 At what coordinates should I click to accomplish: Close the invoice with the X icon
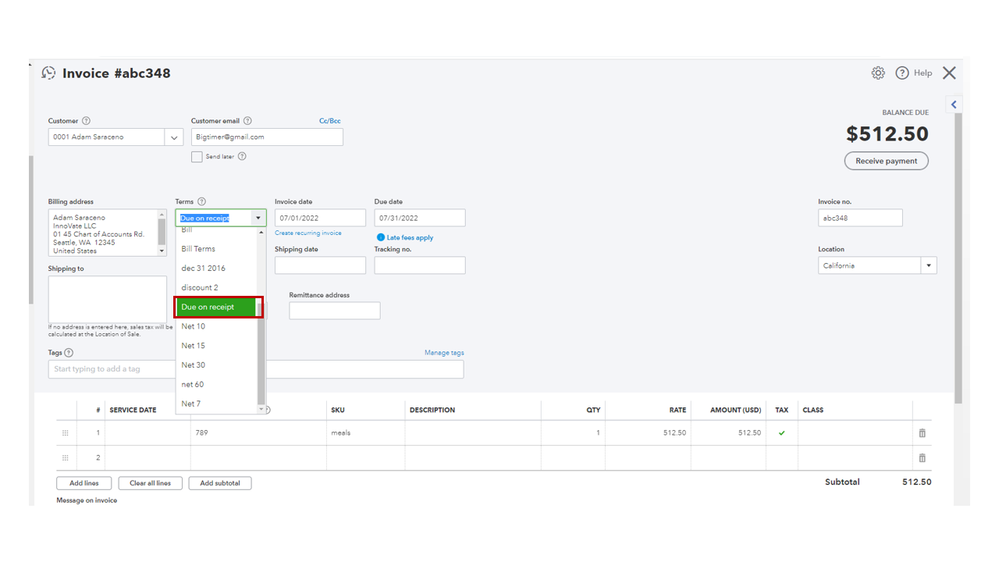pos(949,73)
